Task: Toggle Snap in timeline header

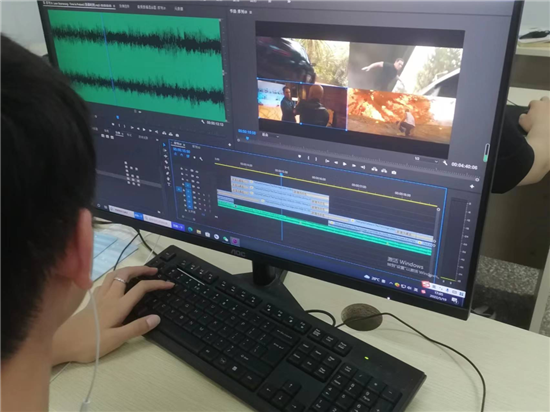Action: (x=181, y=156)
